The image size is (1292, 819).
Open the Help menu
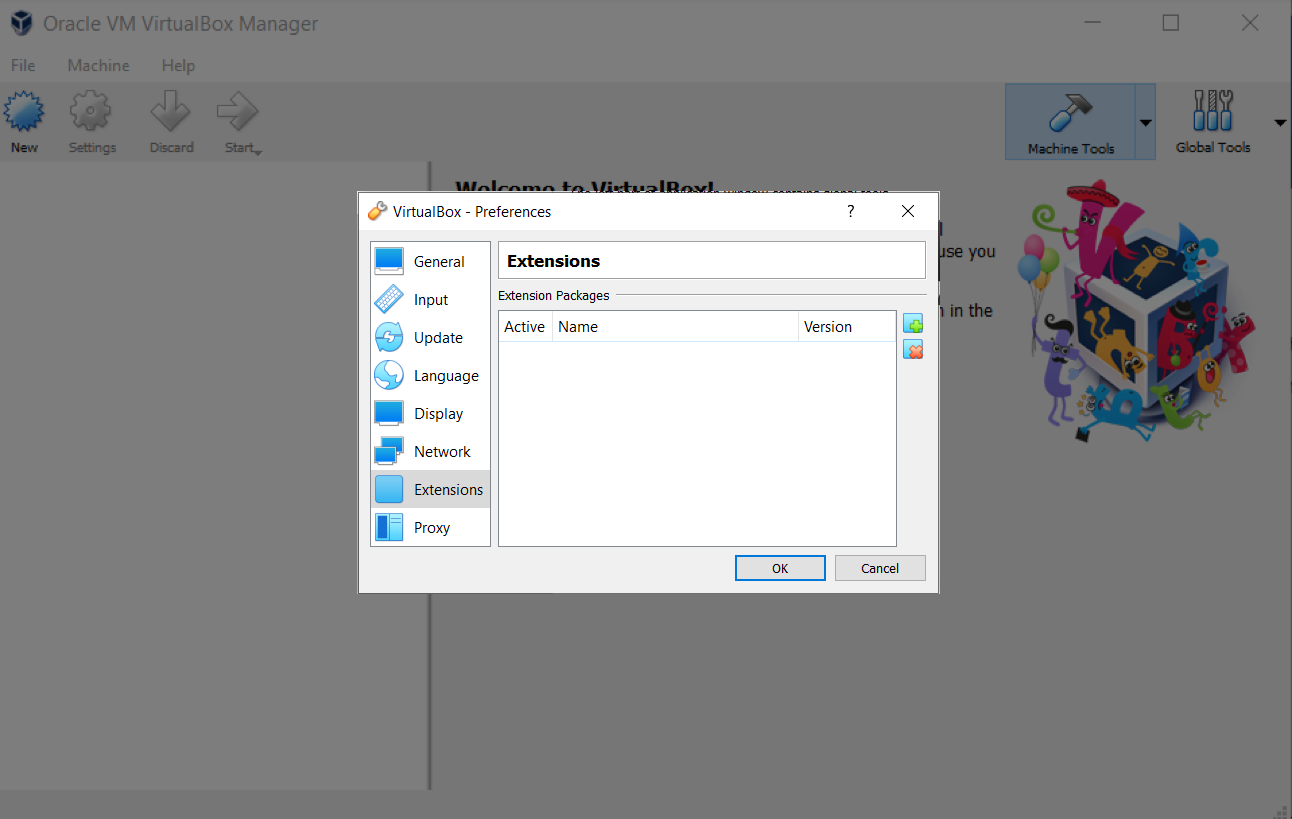pos(178,65)
